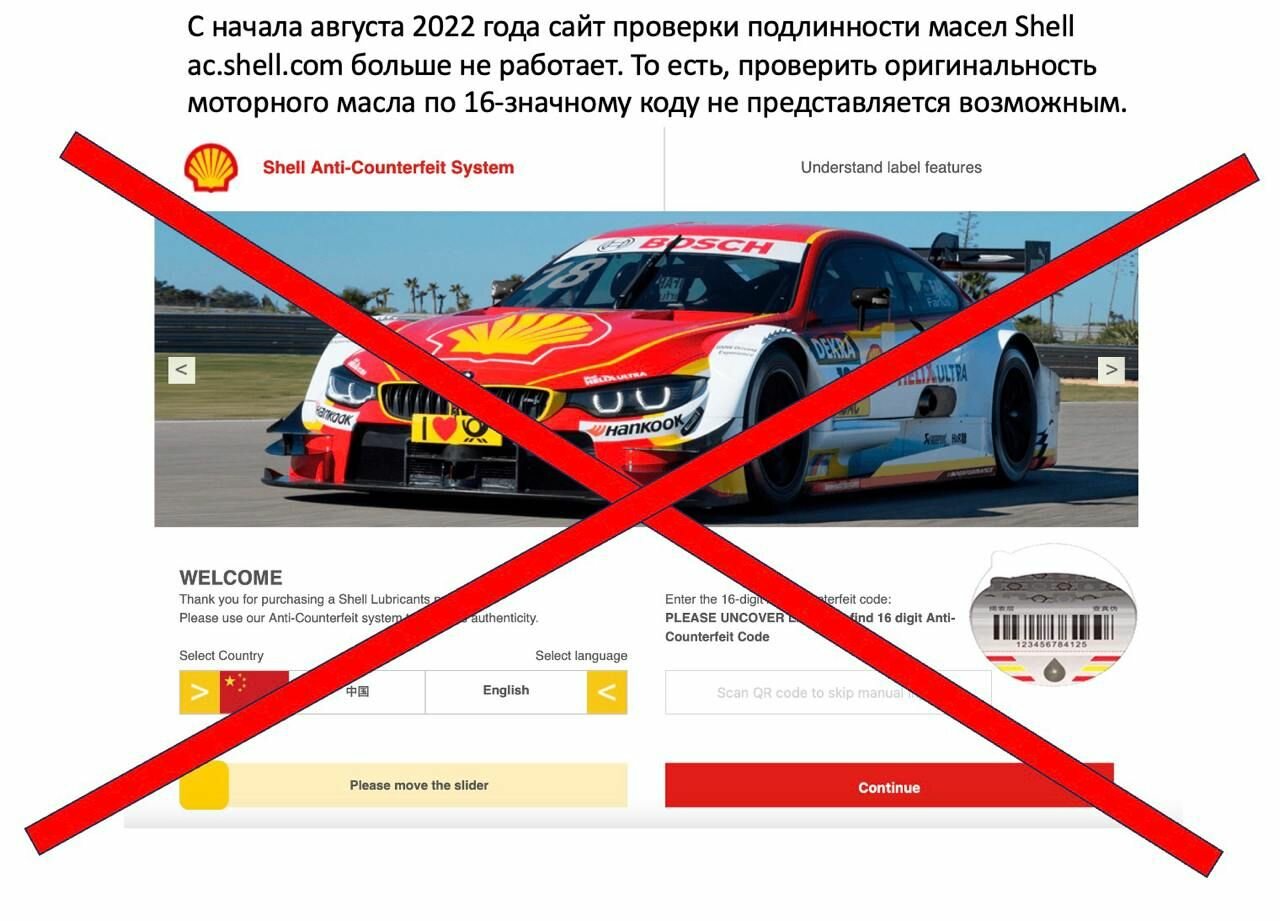Select the English language field

[x=506, y=692]
